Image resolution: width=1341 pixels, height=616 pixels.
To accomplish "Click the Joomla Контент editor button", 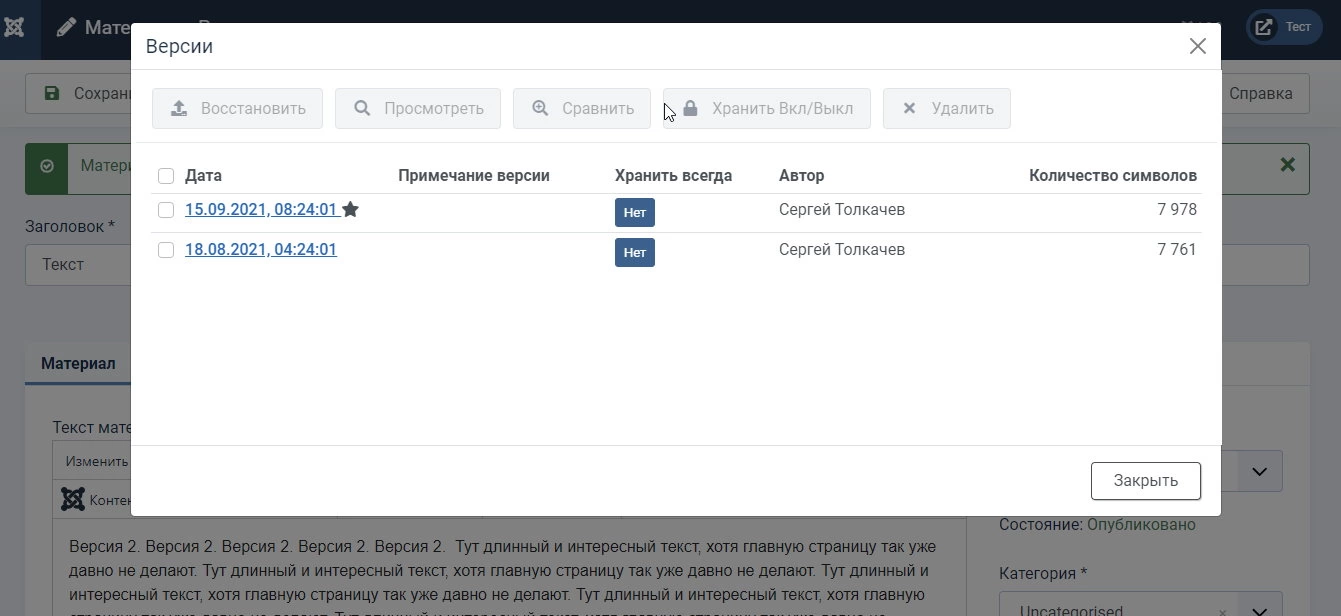I will point(96,500).
